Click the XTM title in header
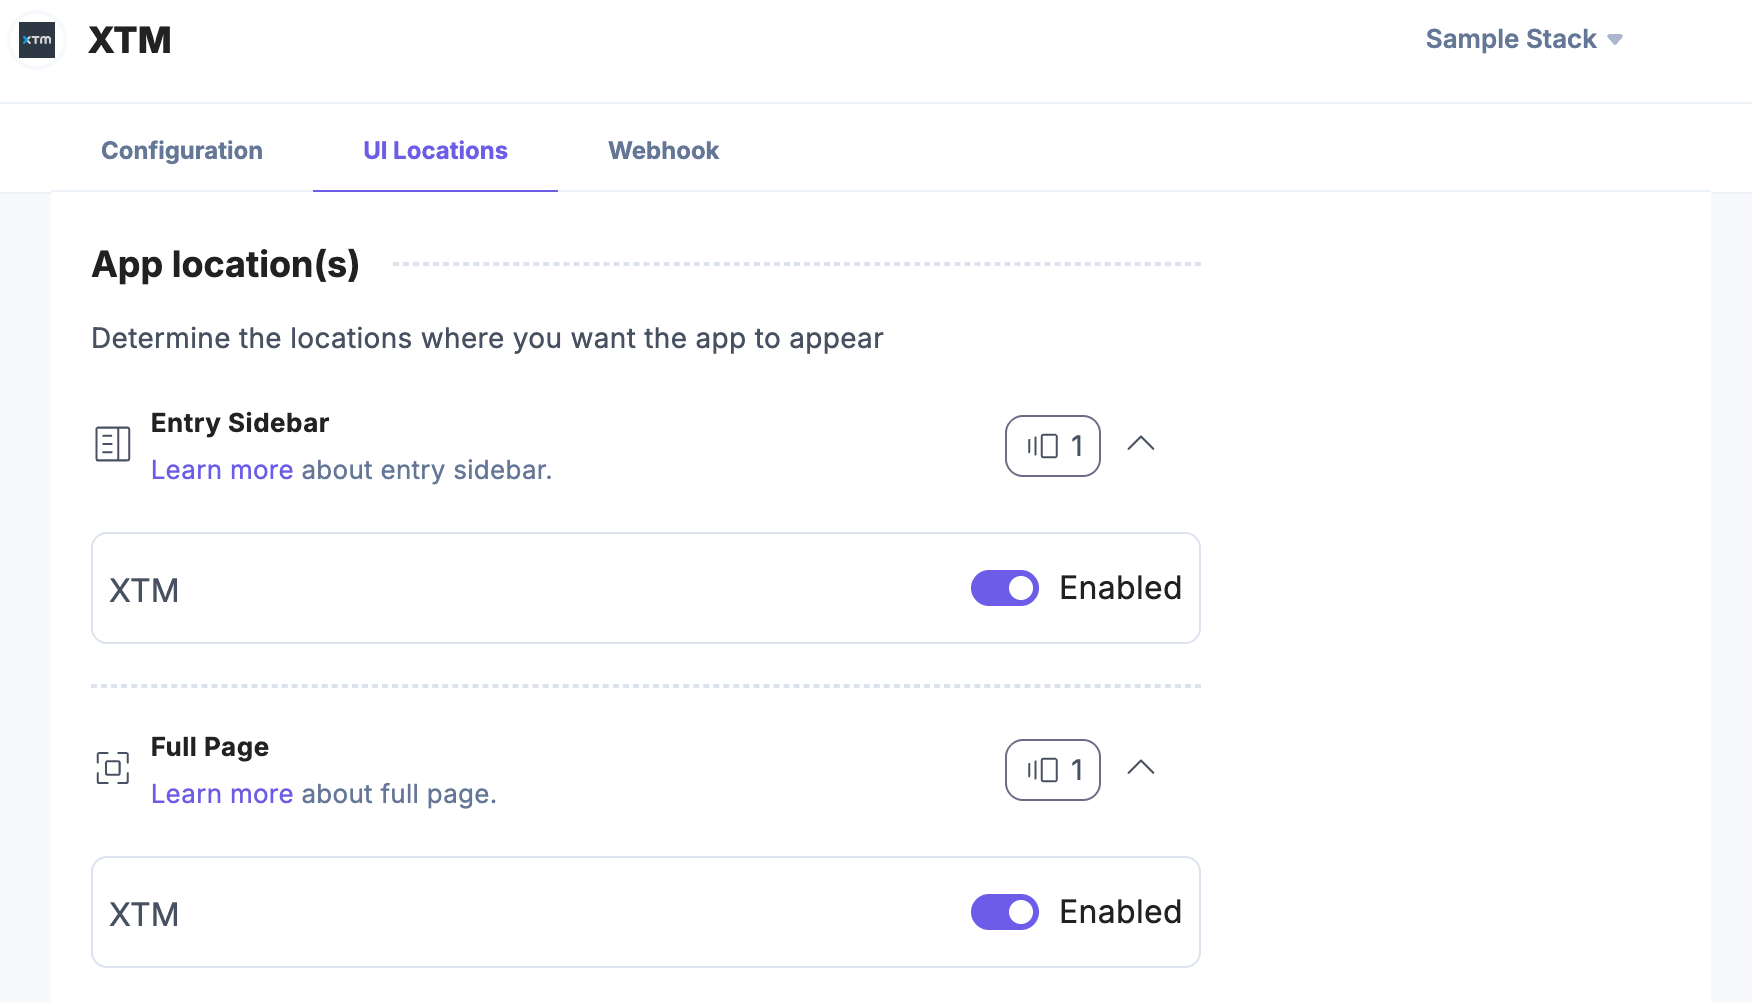Screen dimensions: 1752x1002 coord(130,40)
